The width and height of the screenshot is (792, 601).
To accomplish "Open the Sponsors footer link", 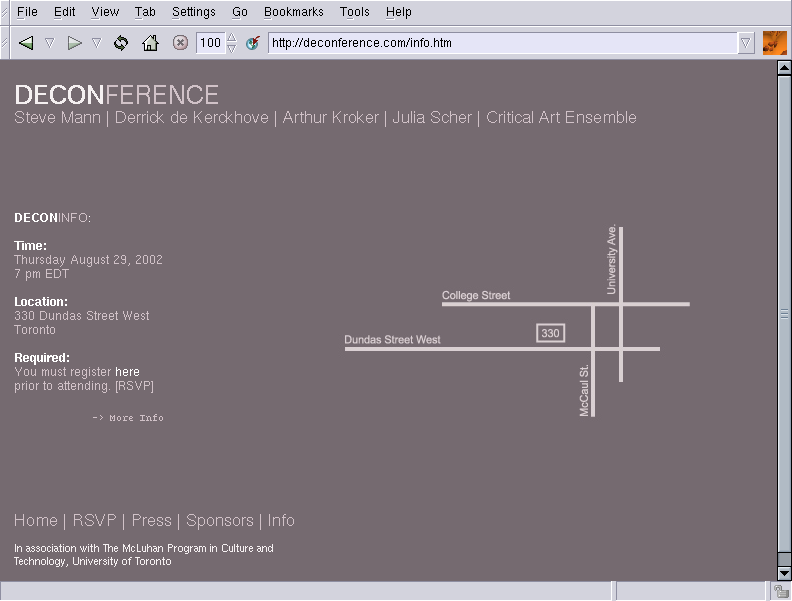I will point(219,520).
